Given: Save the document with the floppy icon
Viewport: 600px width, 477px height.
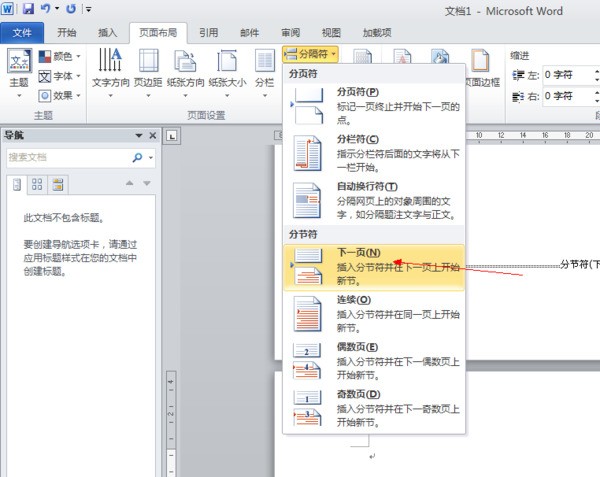Looking at the screenshot, I should click(28, 8).
